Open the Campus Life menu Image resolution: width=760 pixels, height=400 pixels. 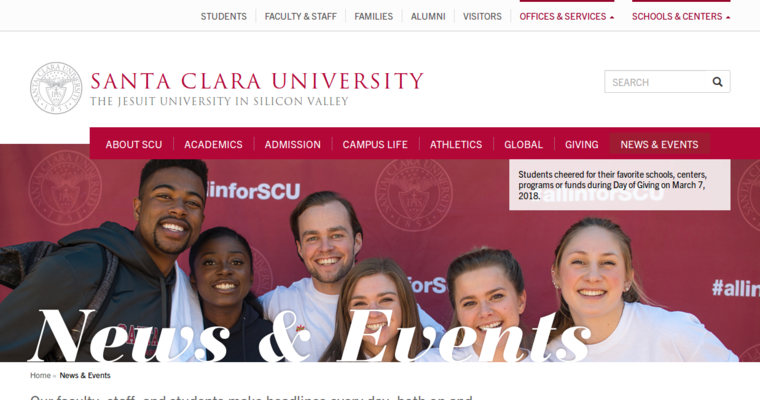375,144
